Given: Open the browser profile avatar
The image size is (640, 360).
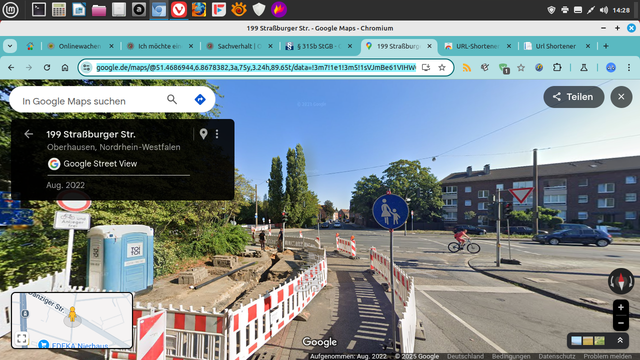Looking at the screenshot, I should [x=611, y=67].
